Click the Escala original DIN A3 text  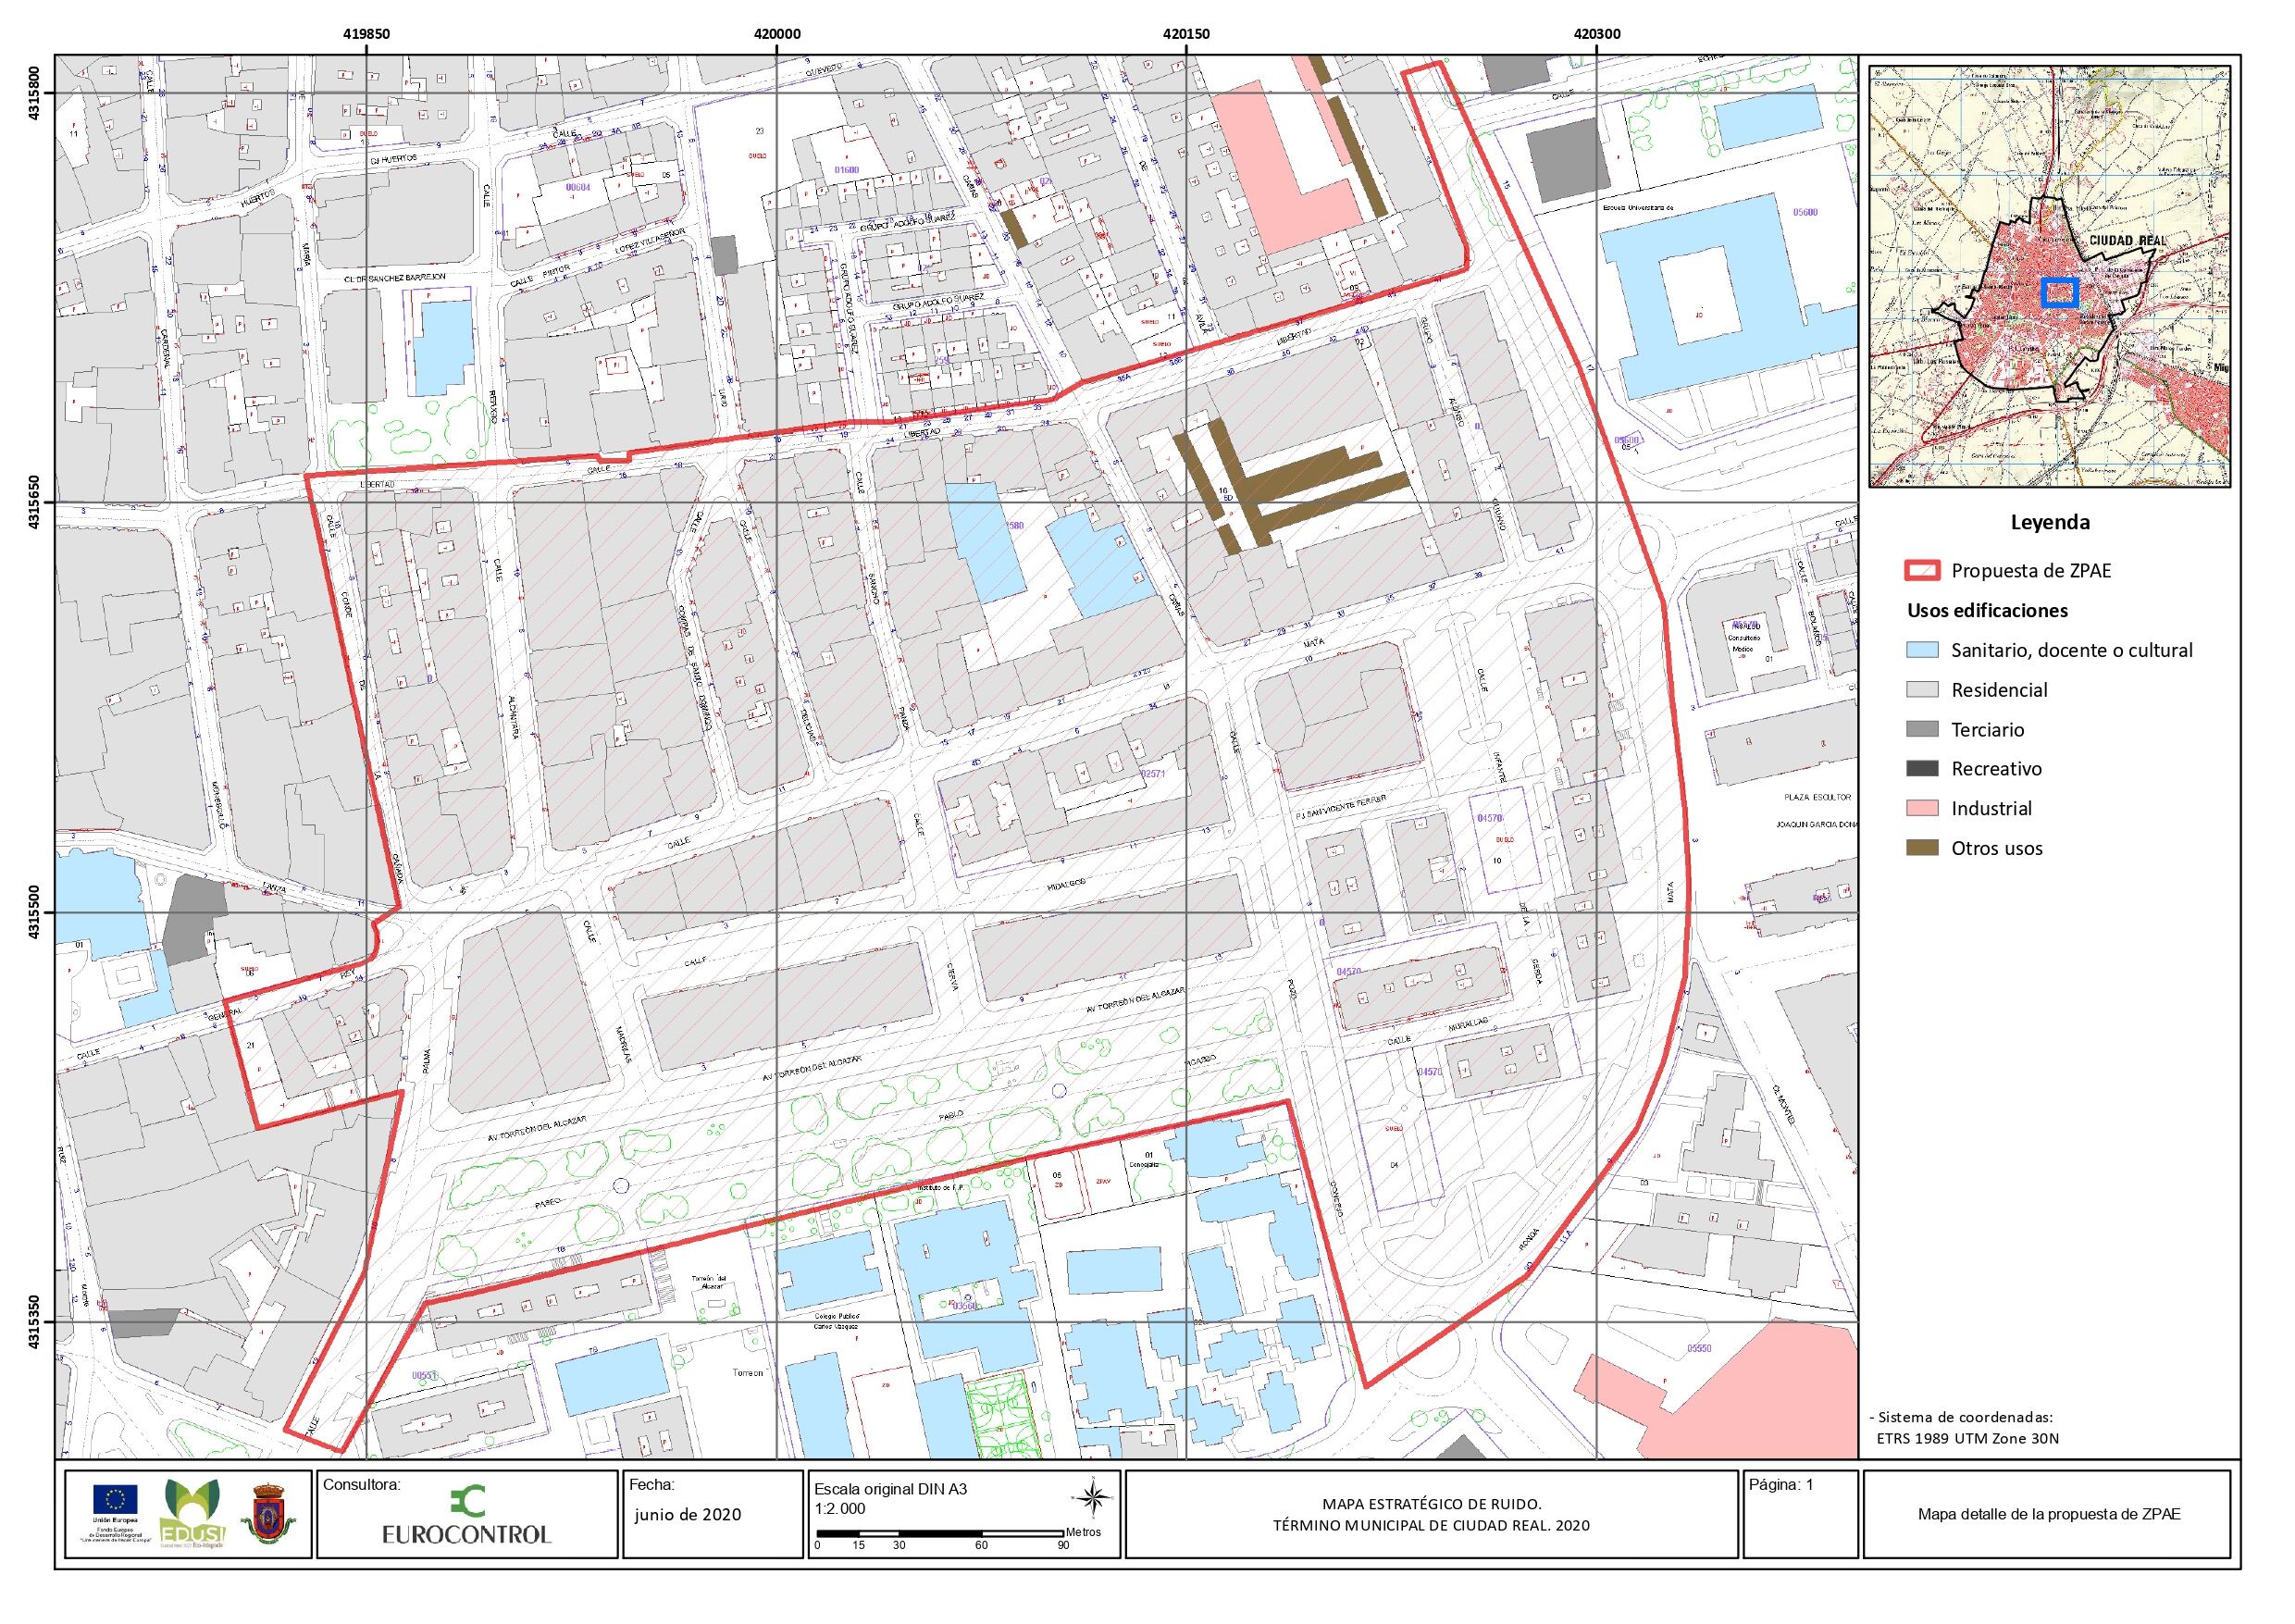click(x=891, y=1489)
